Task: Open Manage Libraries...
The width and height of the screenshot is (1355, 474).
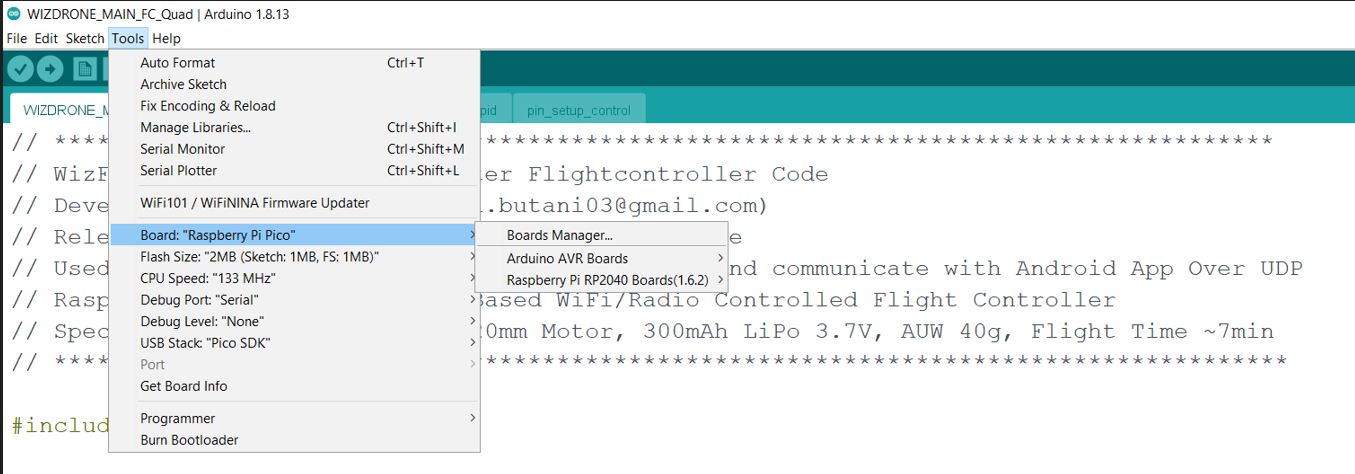Action: pos(294,127)
